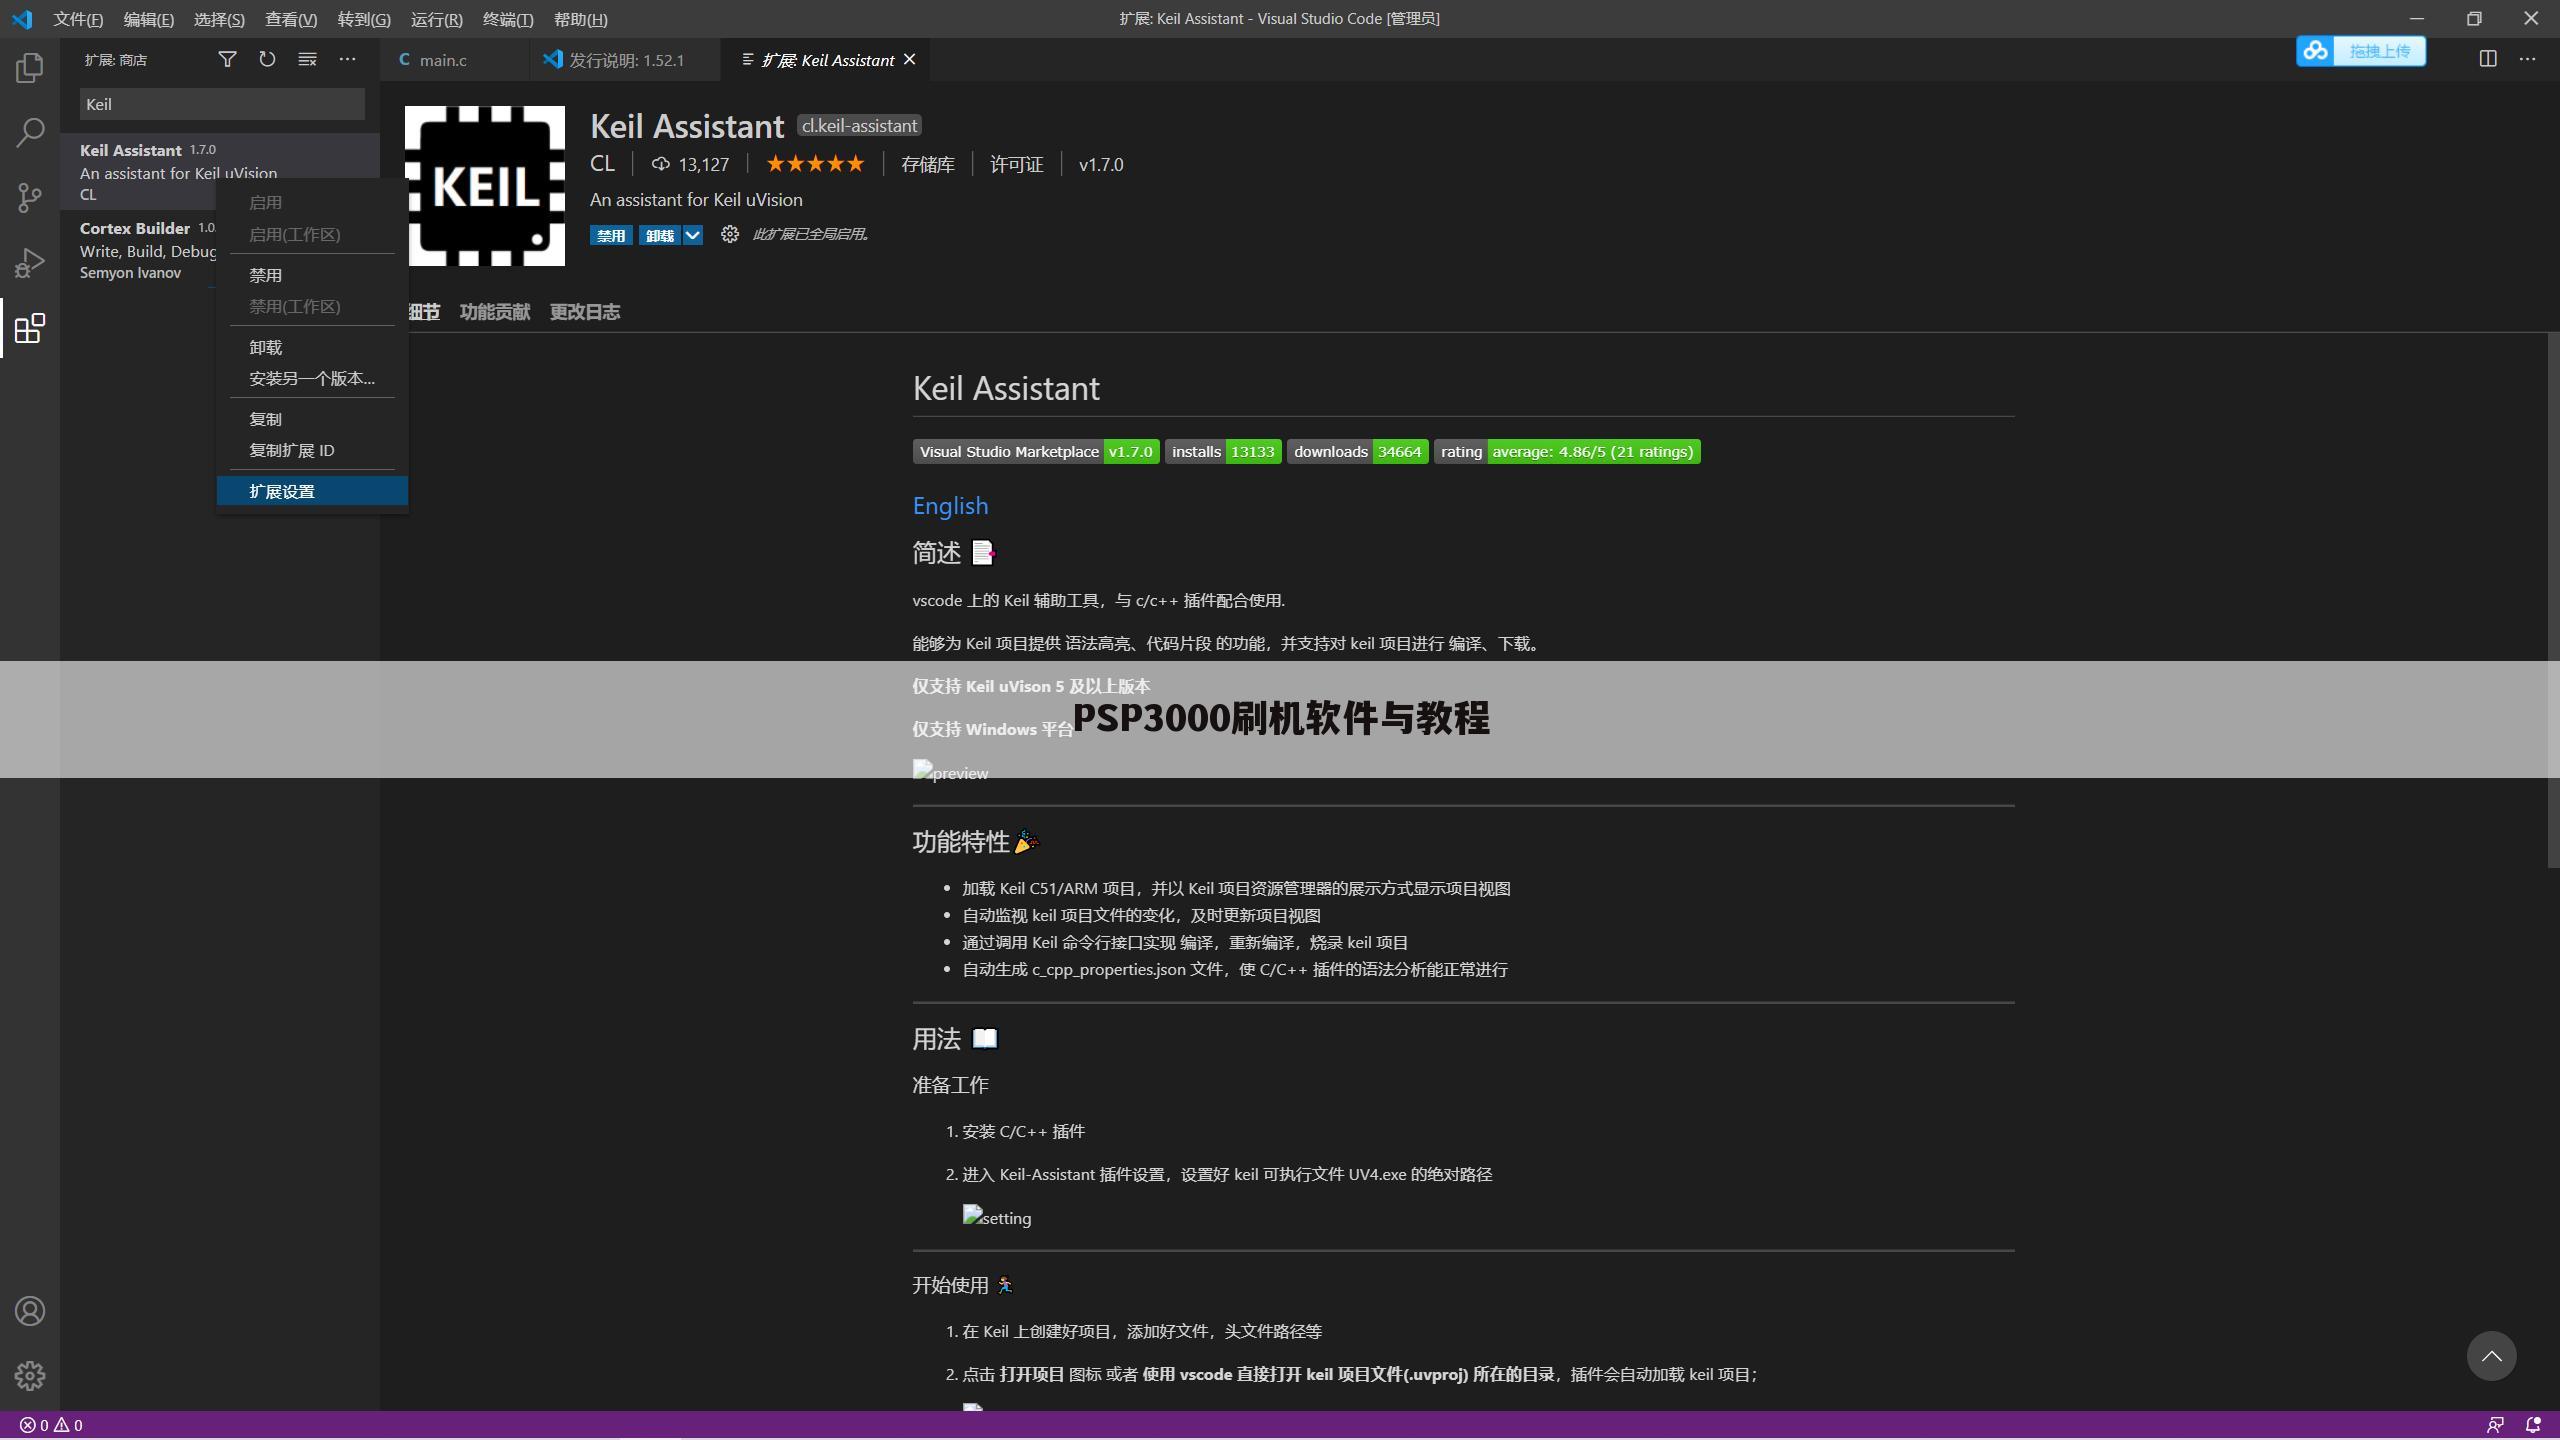The image size is (2560, 1440).
Task: Choose 卸载 in the context menu
Action: coord(312,347)
